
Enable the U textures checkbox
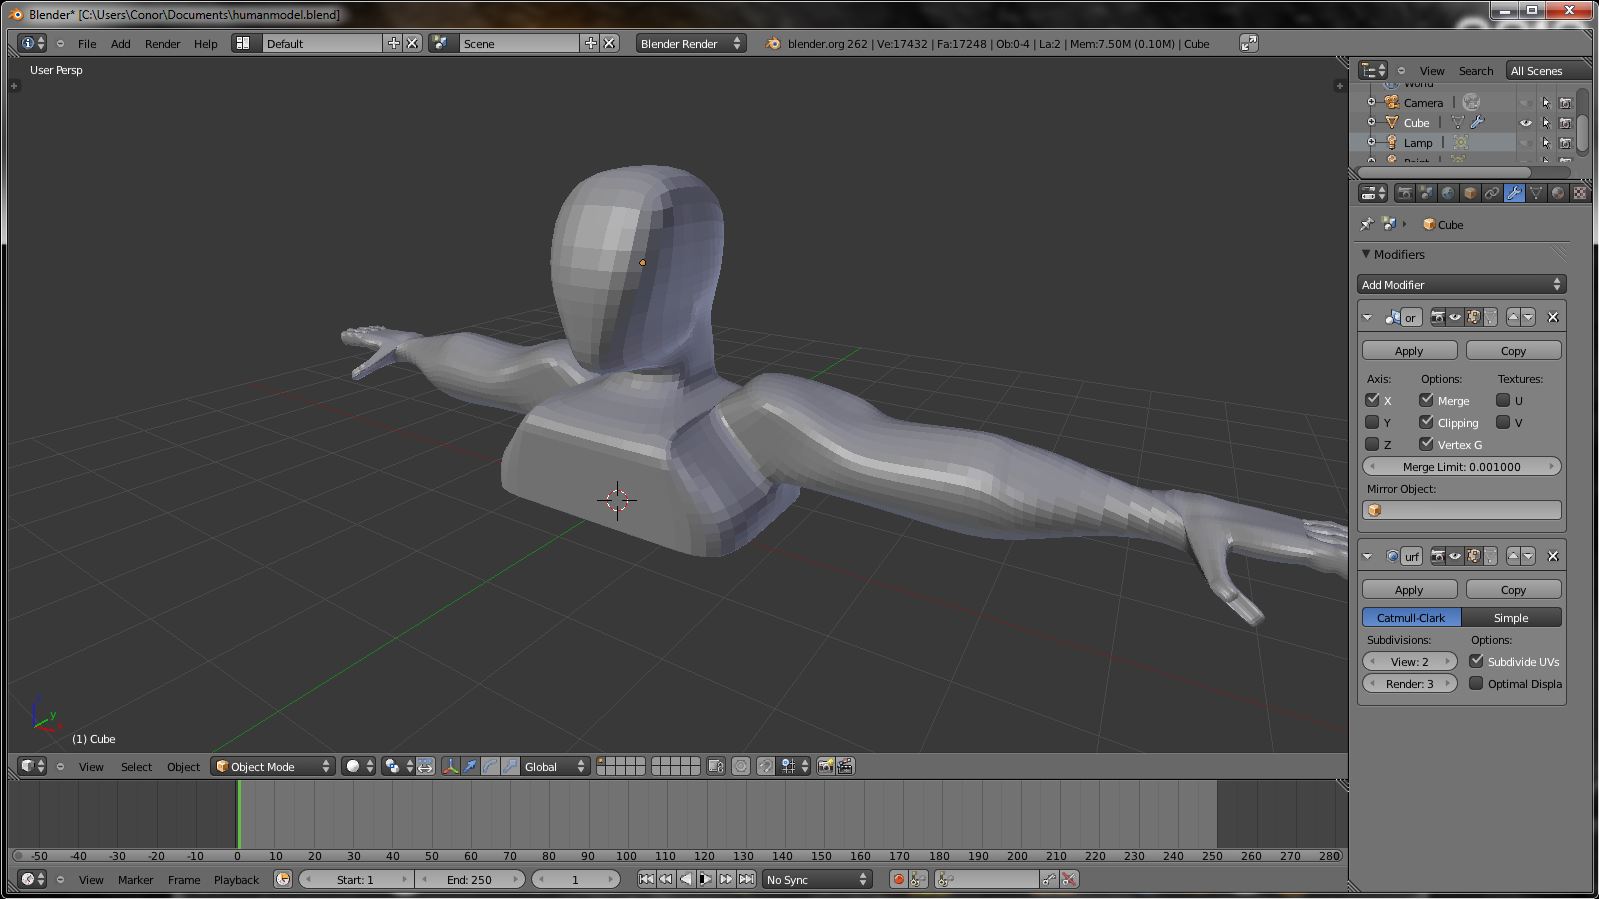[1503, 400]
